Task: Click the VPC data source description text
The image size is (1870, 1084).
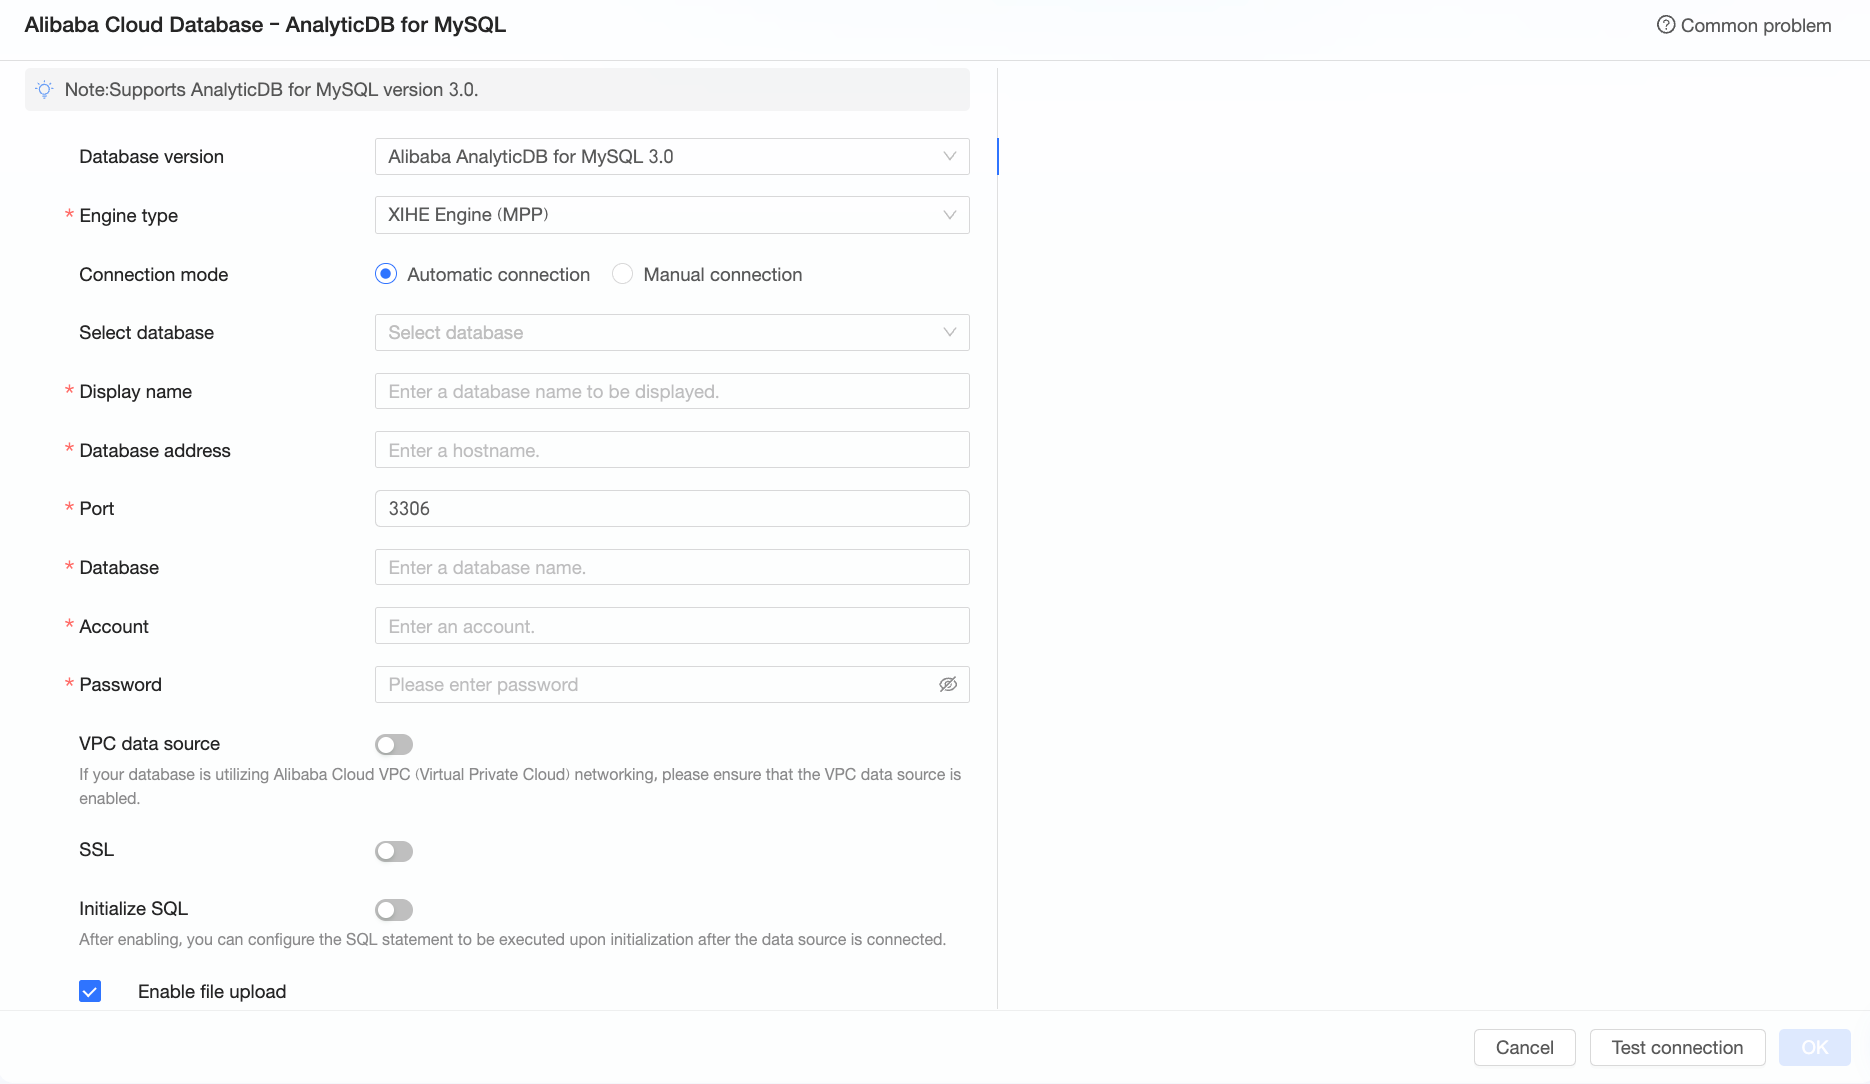Action: (x=520, y=786)
